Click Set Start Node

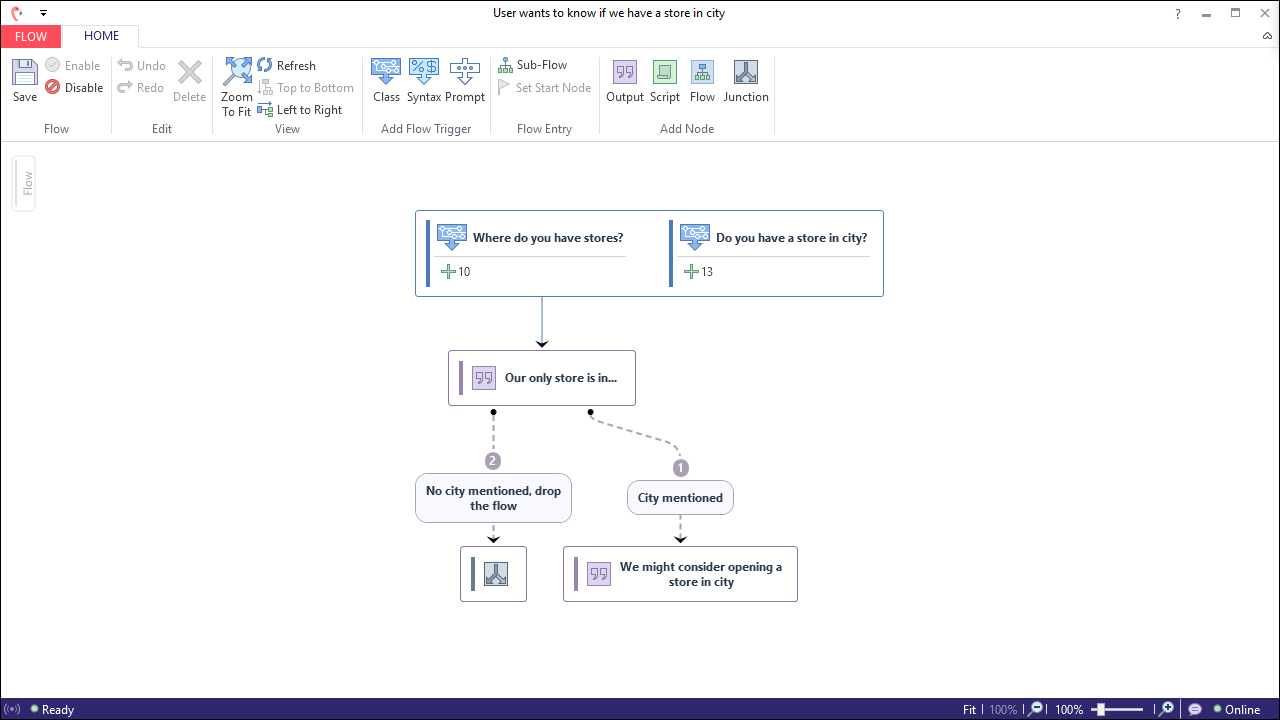[545, 87]
